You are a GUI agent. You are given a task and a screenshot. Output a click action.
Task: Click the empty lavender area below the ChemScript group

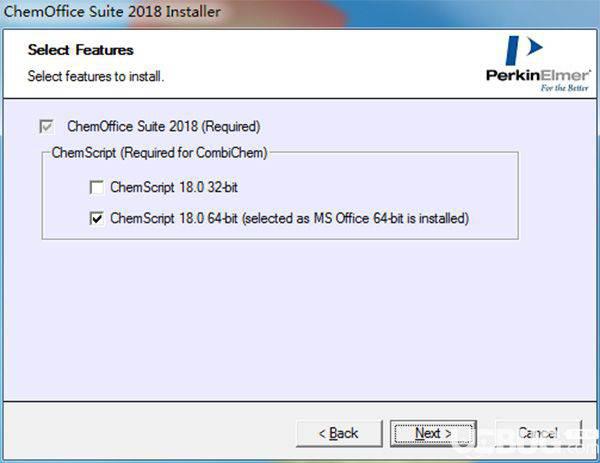coord(300,320)
